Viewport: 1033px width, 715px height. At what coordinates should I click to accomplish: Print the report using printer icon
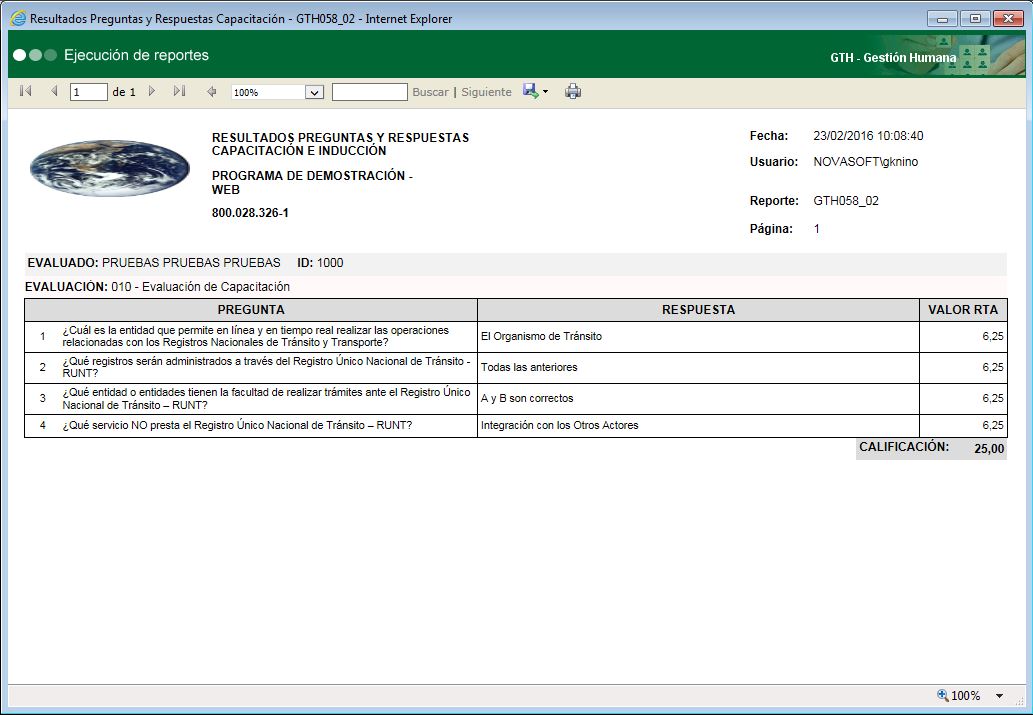click(573, 92)
